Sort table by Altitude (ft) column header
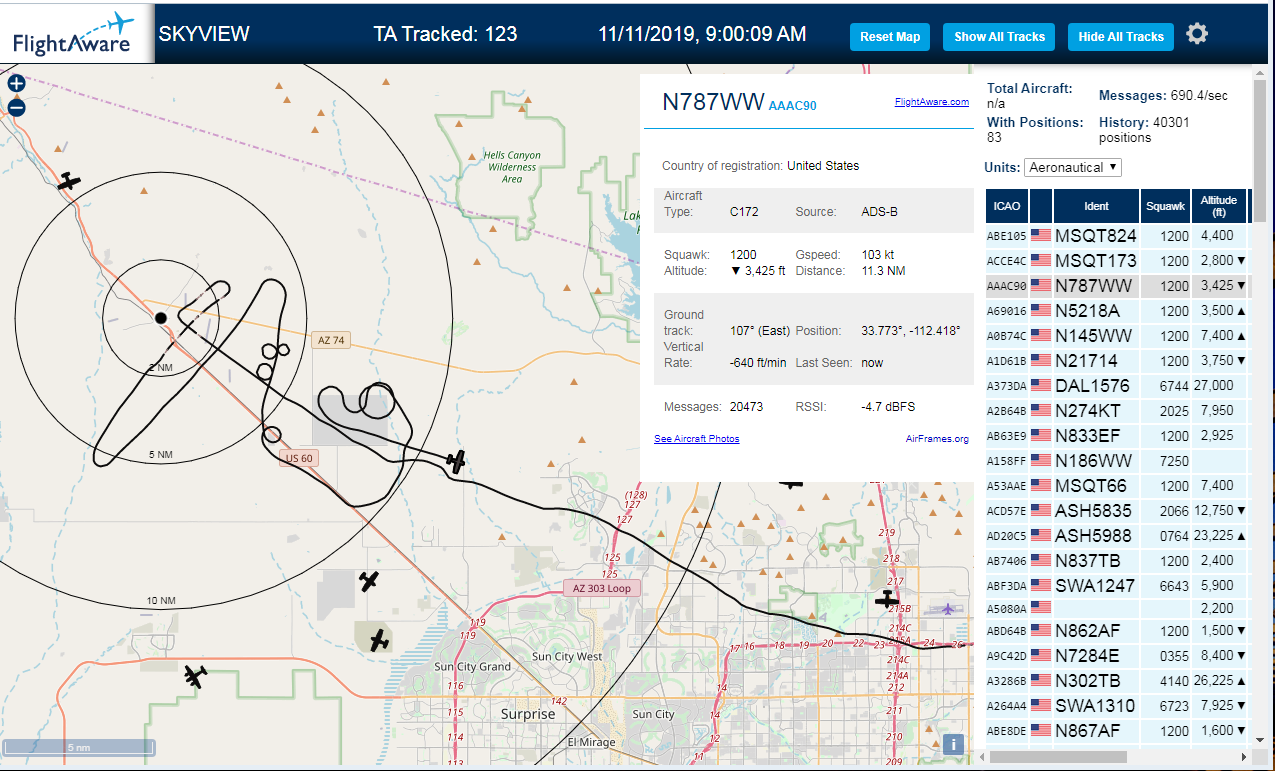The height and width of the screenshot is (771, 1275). (1219, 206)
